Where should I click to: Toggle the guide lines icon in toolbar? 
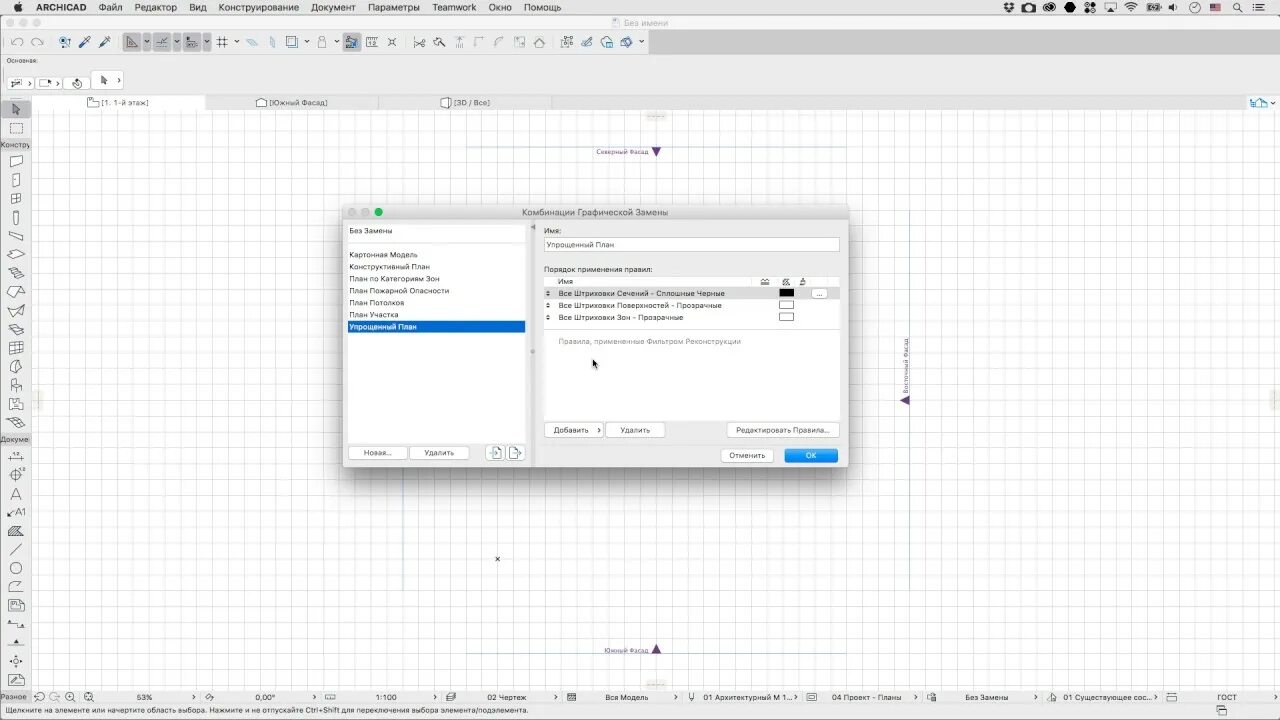(x=131, y=42)
